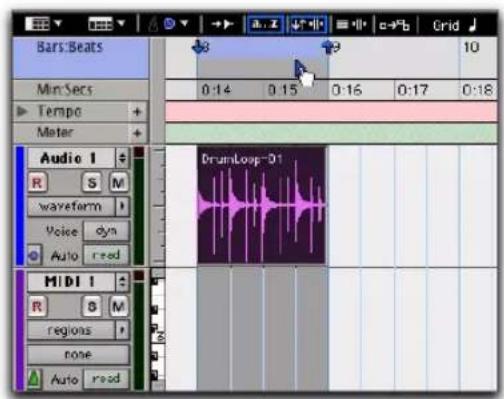Click the blue clock sample-based display icon
Image resolution: width=504 pixels, height=399 pixels.
170,24
